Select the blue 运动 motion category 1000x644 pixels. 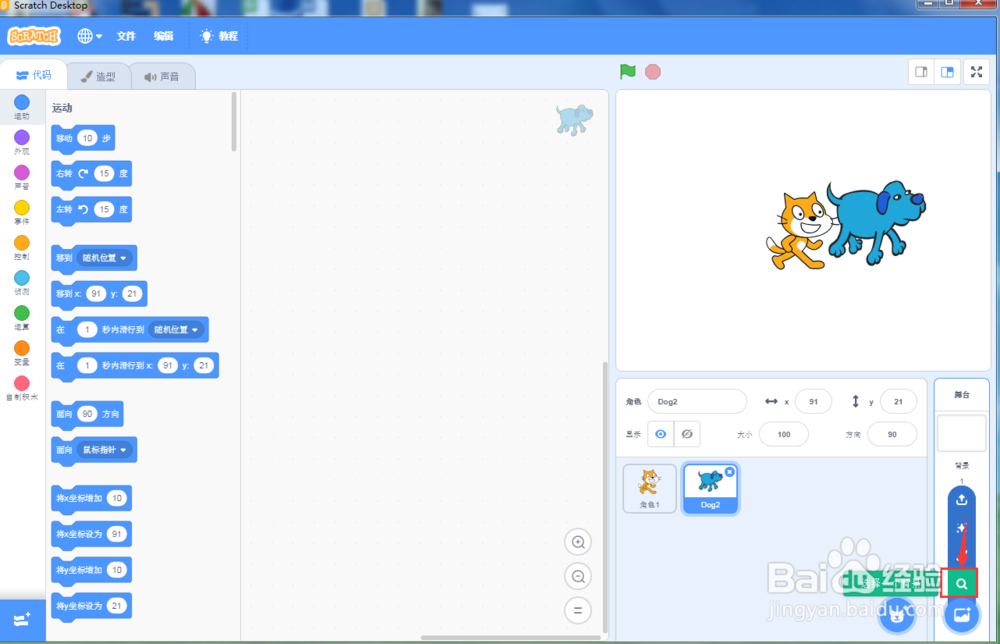(22, 107)
